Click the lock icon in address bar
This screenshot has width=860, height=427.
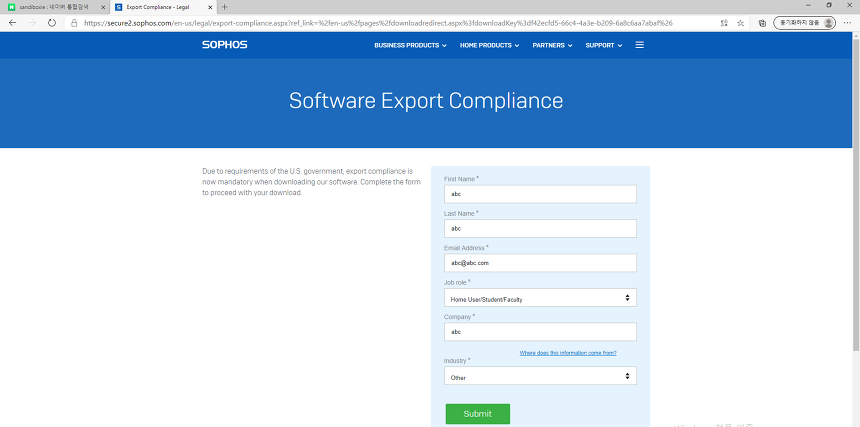coord(75,22)
